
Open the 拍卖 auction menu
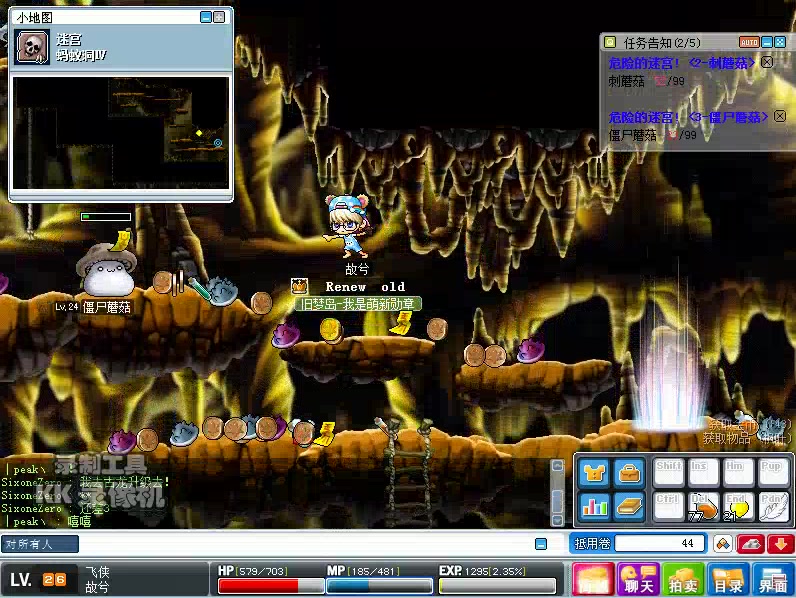[683, 579]
